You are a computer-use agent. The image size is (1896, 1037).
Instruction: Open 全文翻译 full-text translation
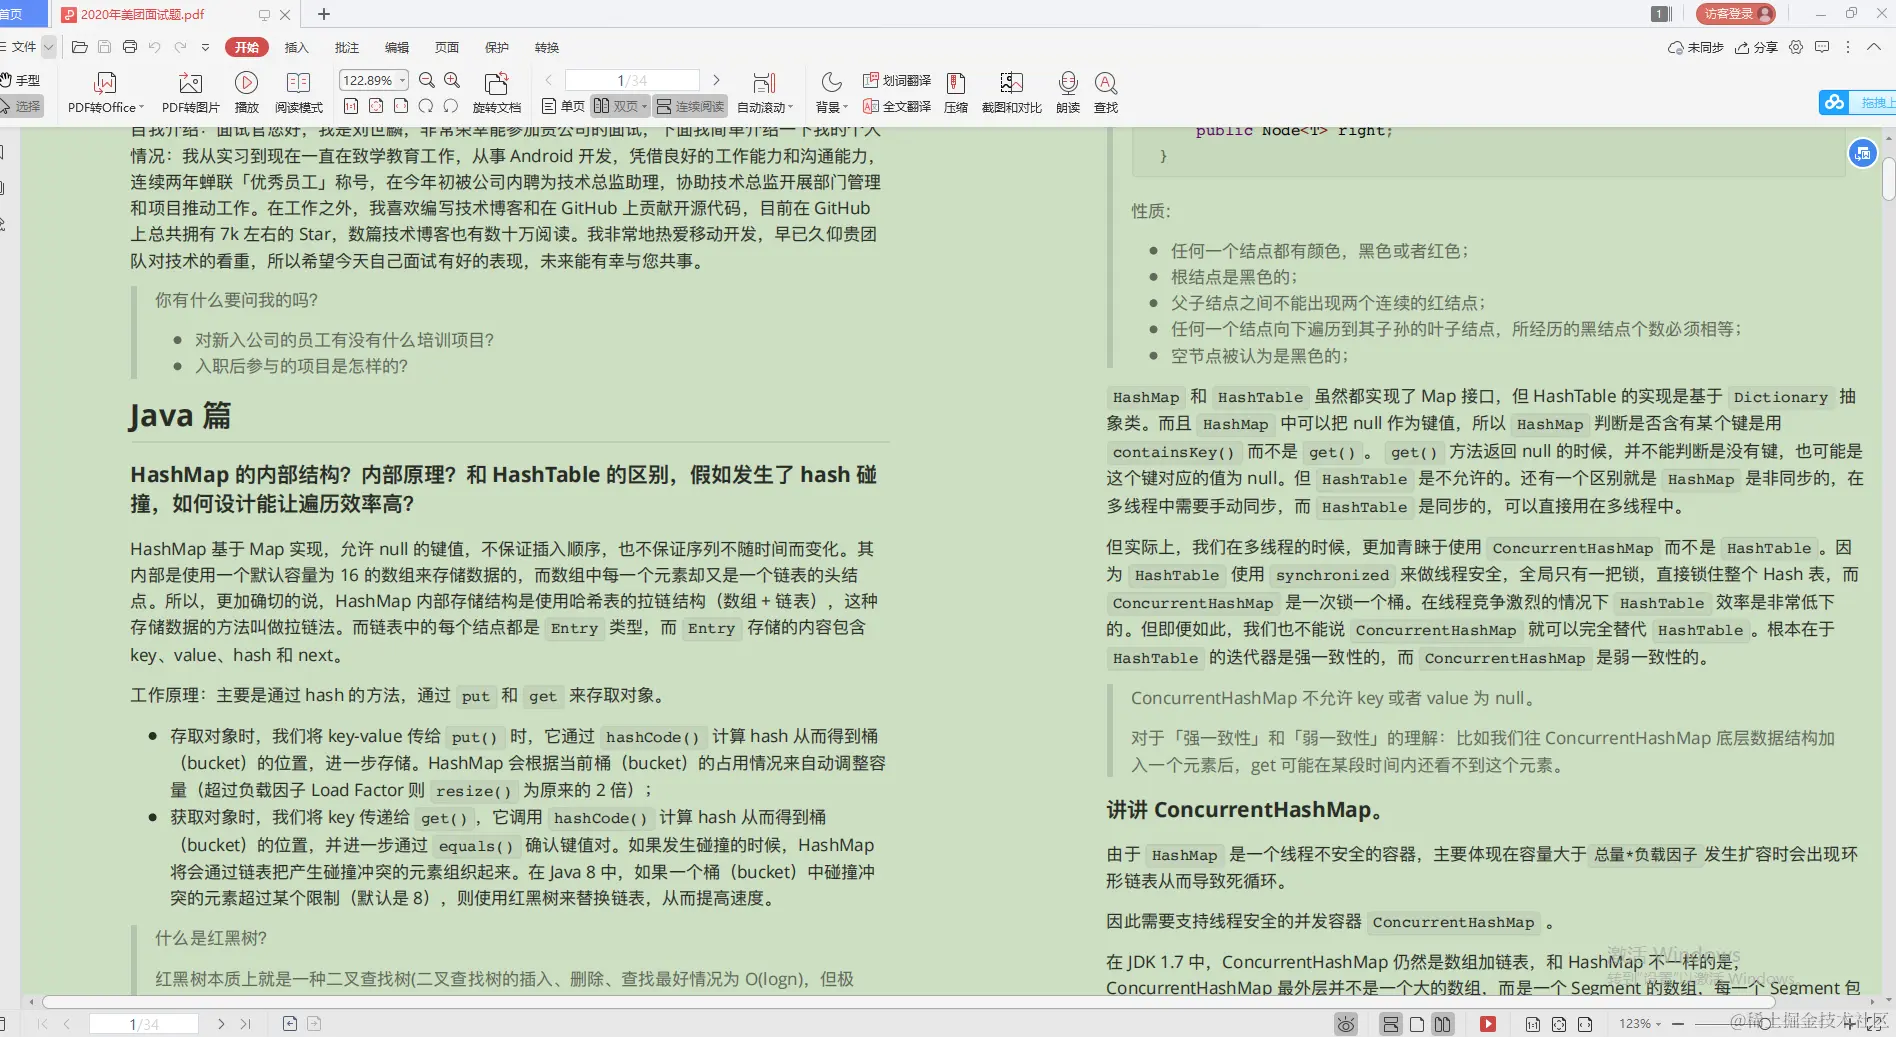pyautogui.click(x=895, y=105)
